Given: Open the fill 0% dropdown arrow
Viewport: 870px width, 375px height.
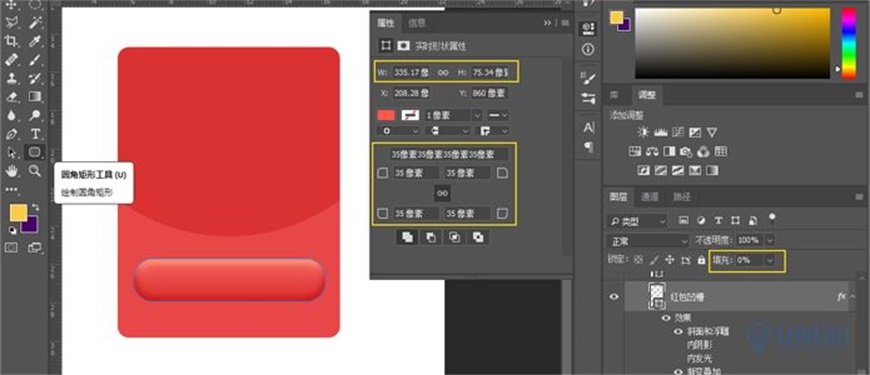Looking at the screenshot, I should click(x=770, y=260).
